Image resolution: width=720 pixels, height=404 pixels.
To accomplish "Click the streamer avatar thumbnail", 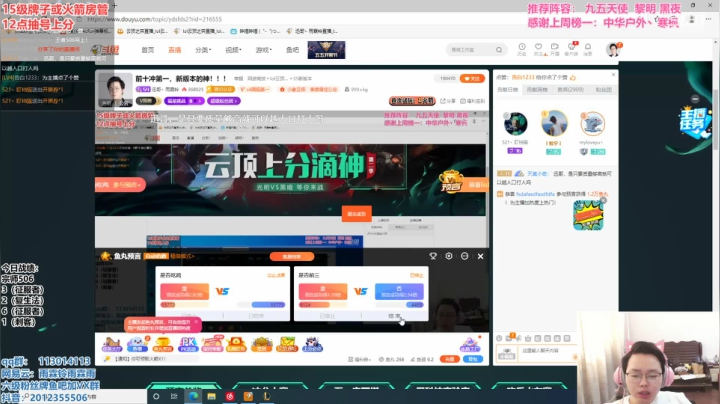I will pyautogui.click(x=115, y=89).
